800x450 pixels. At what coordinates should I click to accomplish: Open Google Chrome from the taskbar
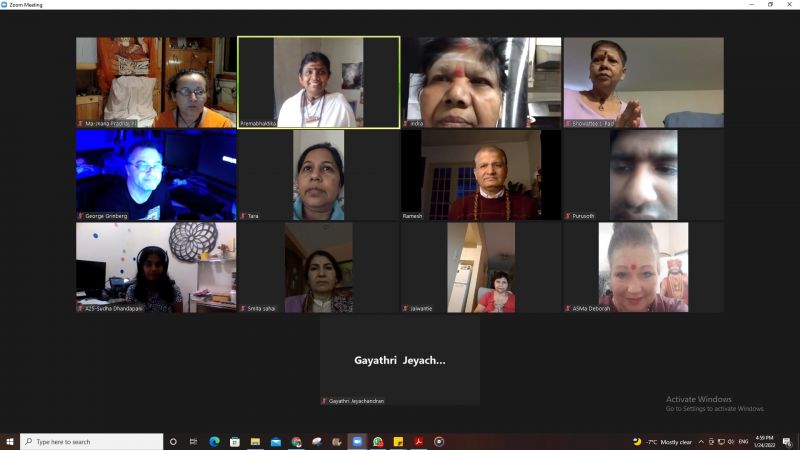296,441
